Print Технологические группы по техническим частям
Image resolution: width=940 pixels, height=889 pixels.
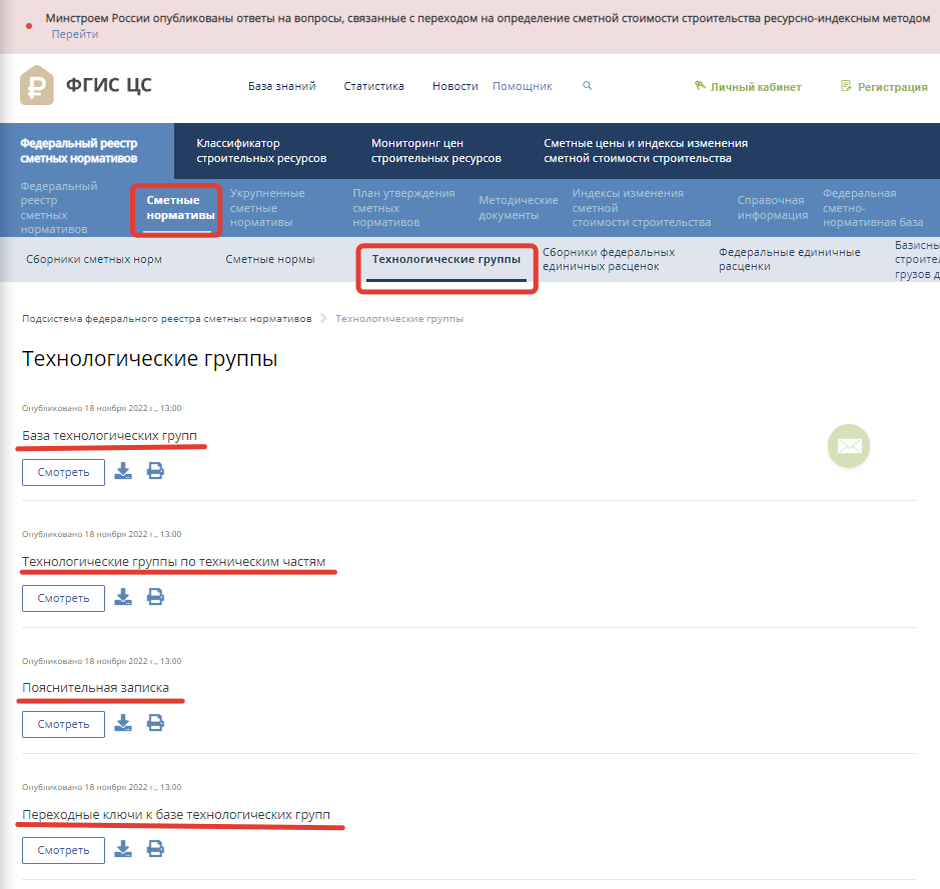coord(155,597)
